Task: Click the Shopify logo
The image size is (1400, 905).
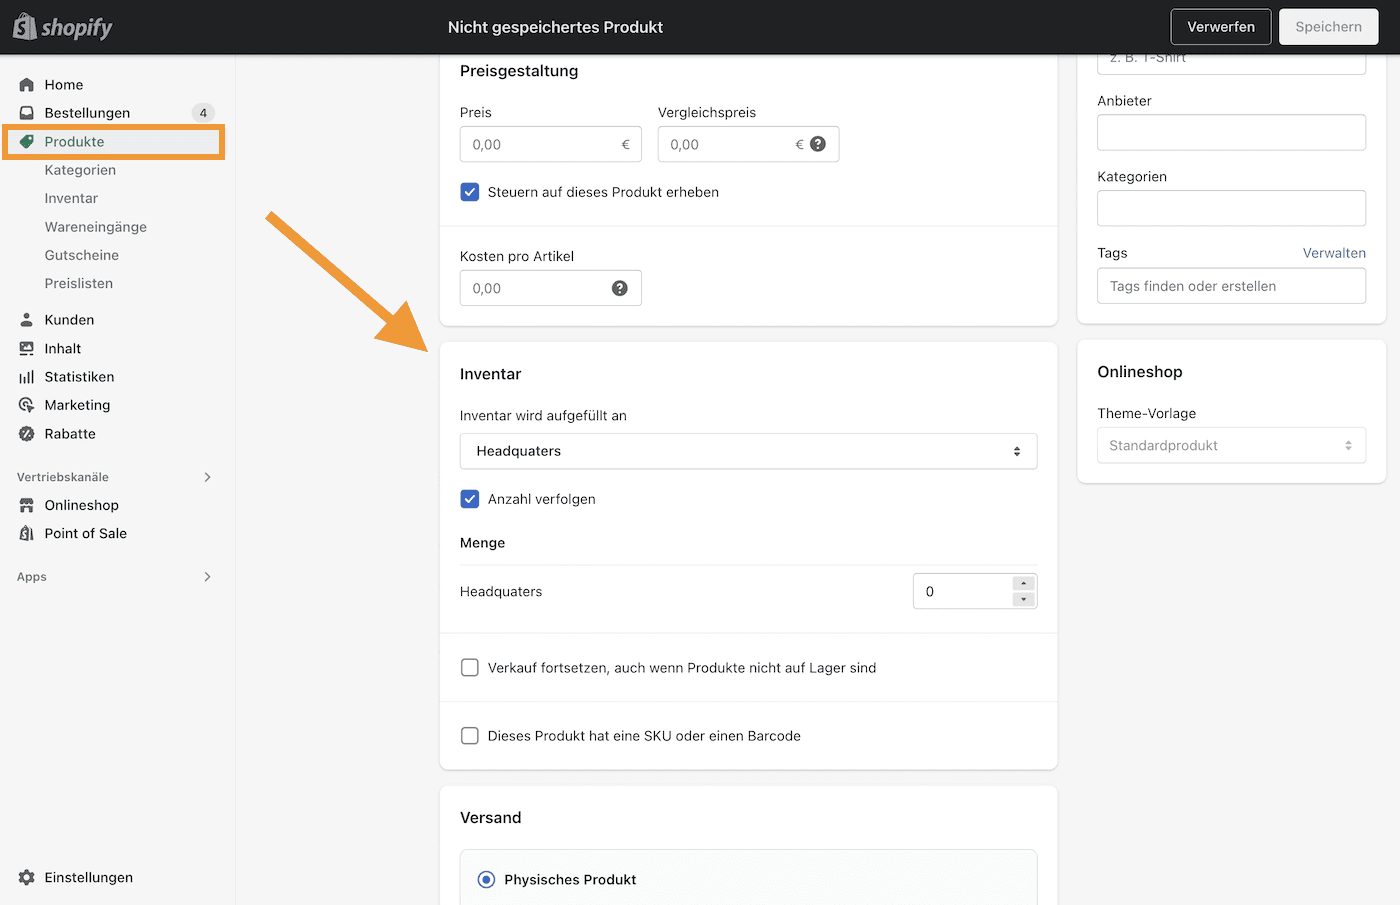Action: coord(62,27)
